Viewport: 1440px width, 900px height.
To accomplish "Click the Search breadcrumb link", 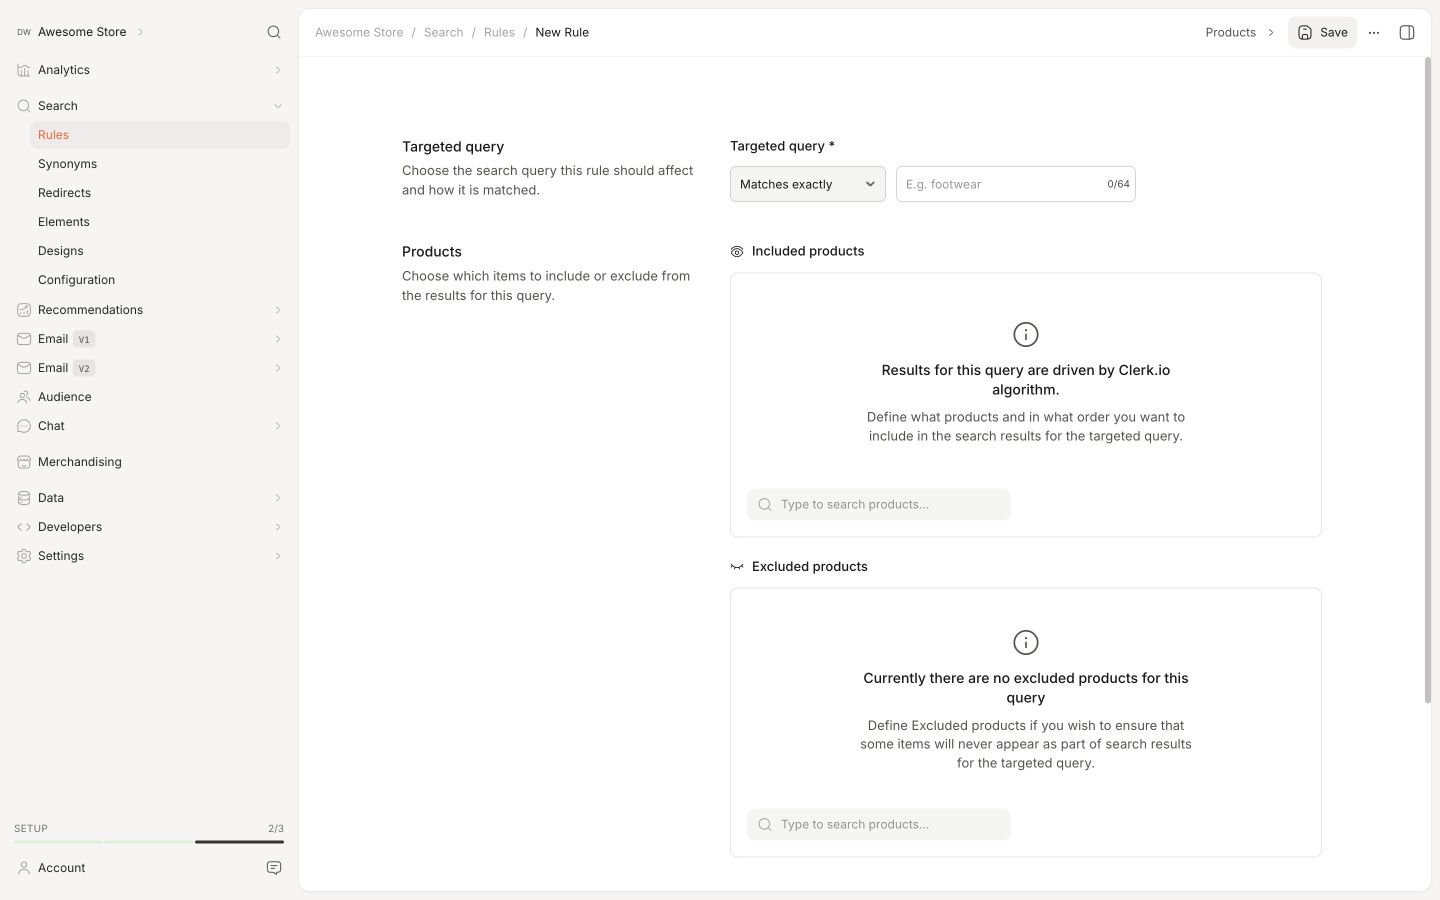I will (x=443, y=32).
